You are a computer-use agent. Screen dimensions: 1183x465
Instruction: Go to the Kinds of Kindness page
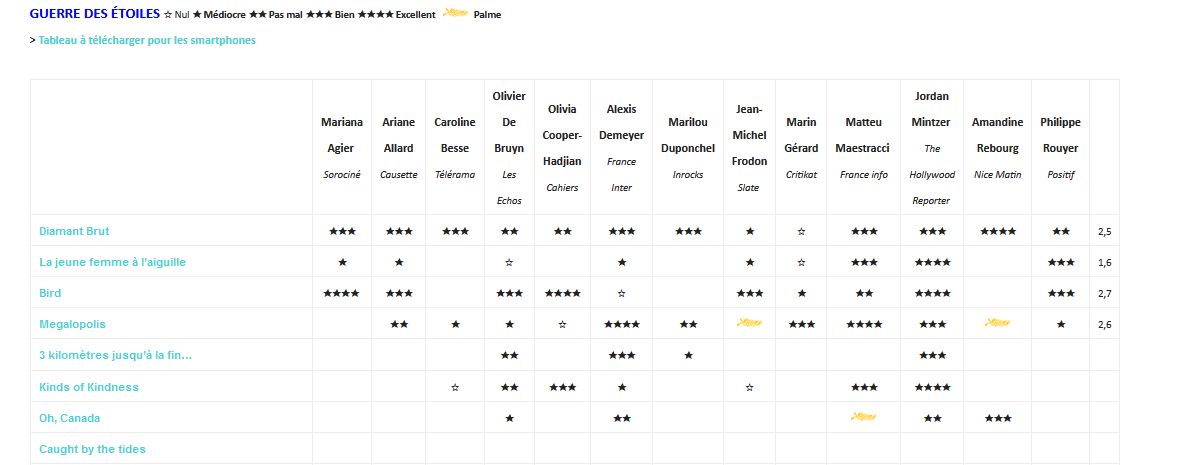(89, 387)
